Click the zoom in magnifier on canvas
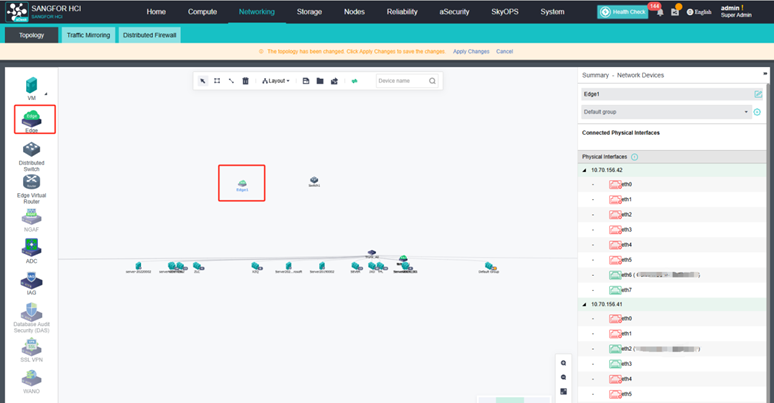The width and height of the screenshot is (774, 403). 563,363
